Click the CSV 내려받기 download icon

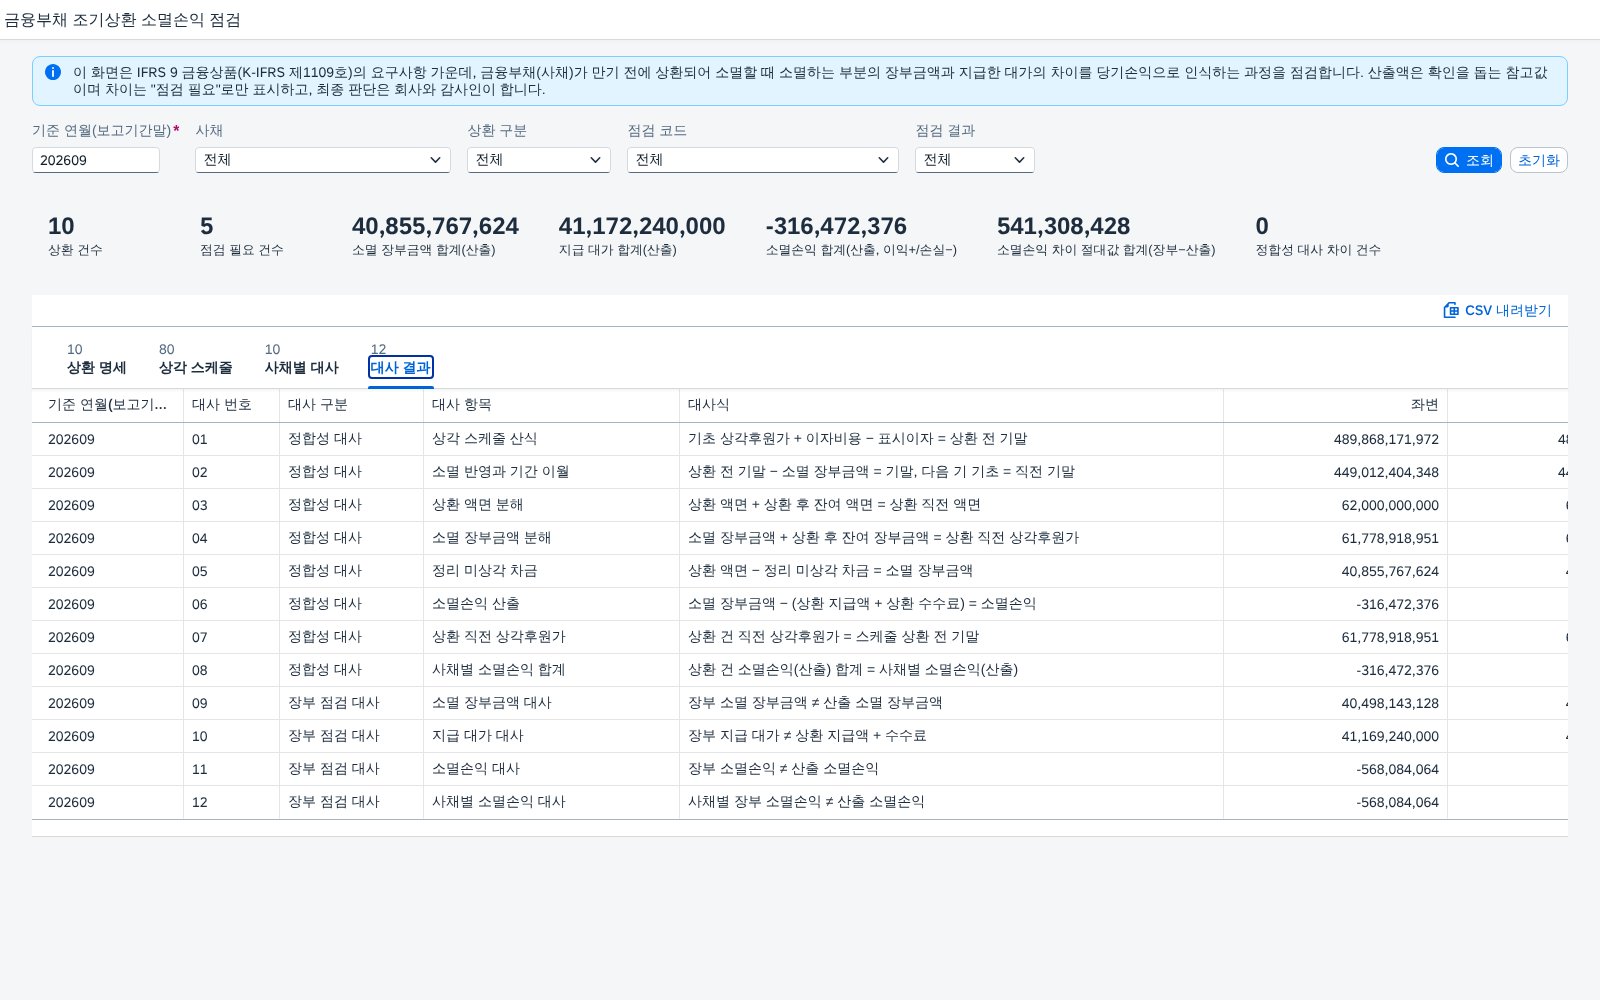click(x=1451, y=310)
